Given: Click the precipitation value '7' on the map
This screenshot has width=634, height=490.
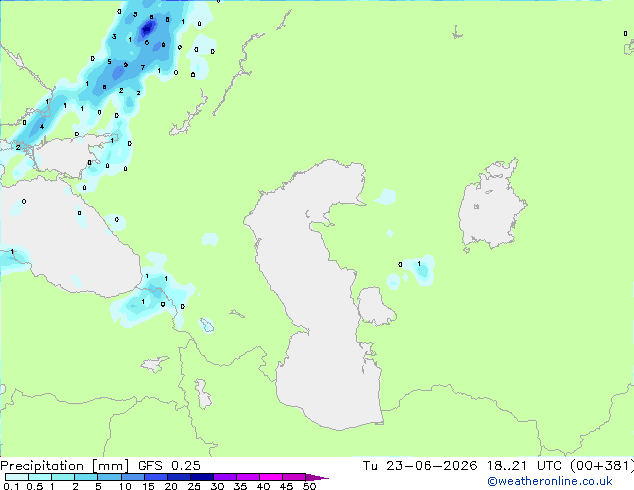Looking at the screenshot, I should pos(143,68).
